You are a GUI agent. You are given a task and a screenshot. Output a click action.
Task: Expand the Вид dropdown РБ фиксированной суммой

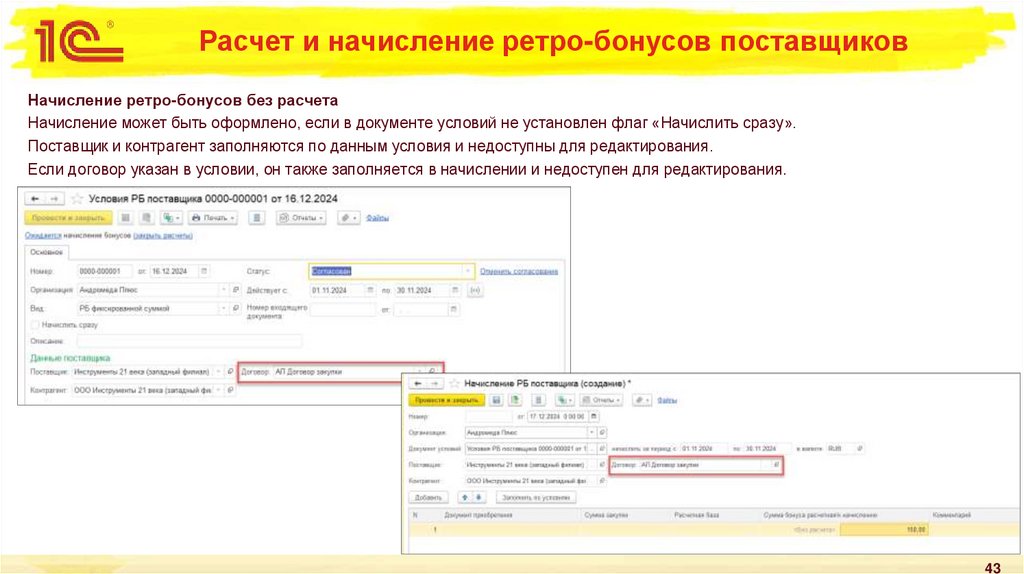pos(223,308)
